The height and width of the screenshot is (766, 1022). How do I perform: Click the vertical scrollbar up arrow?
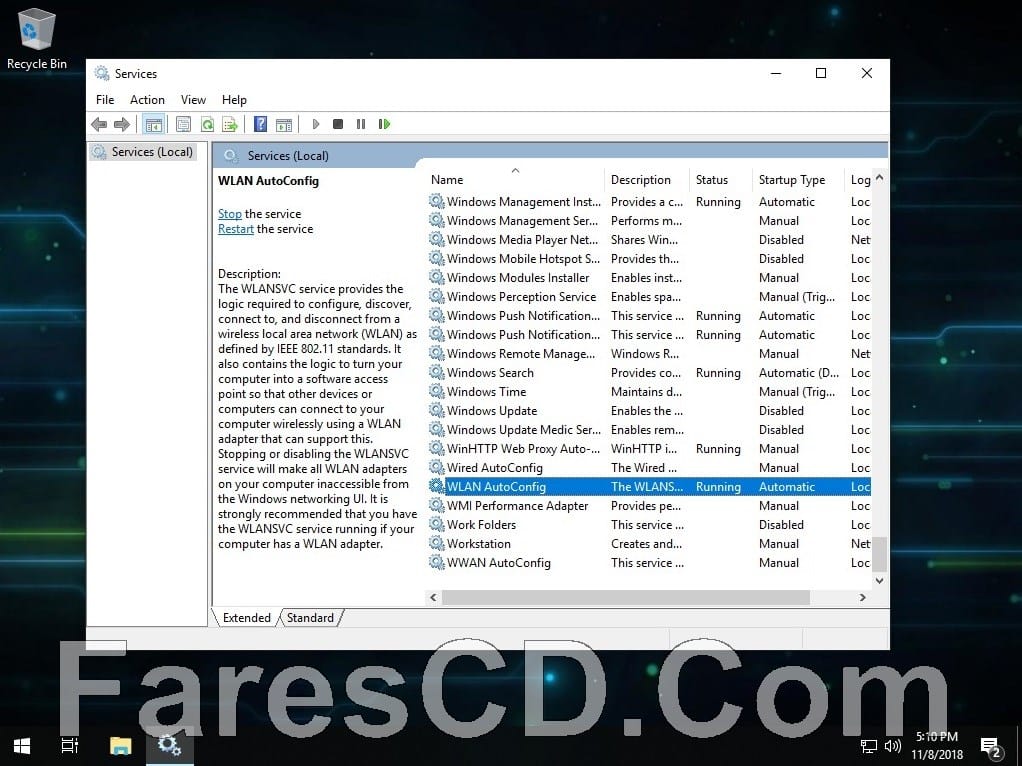879,177
